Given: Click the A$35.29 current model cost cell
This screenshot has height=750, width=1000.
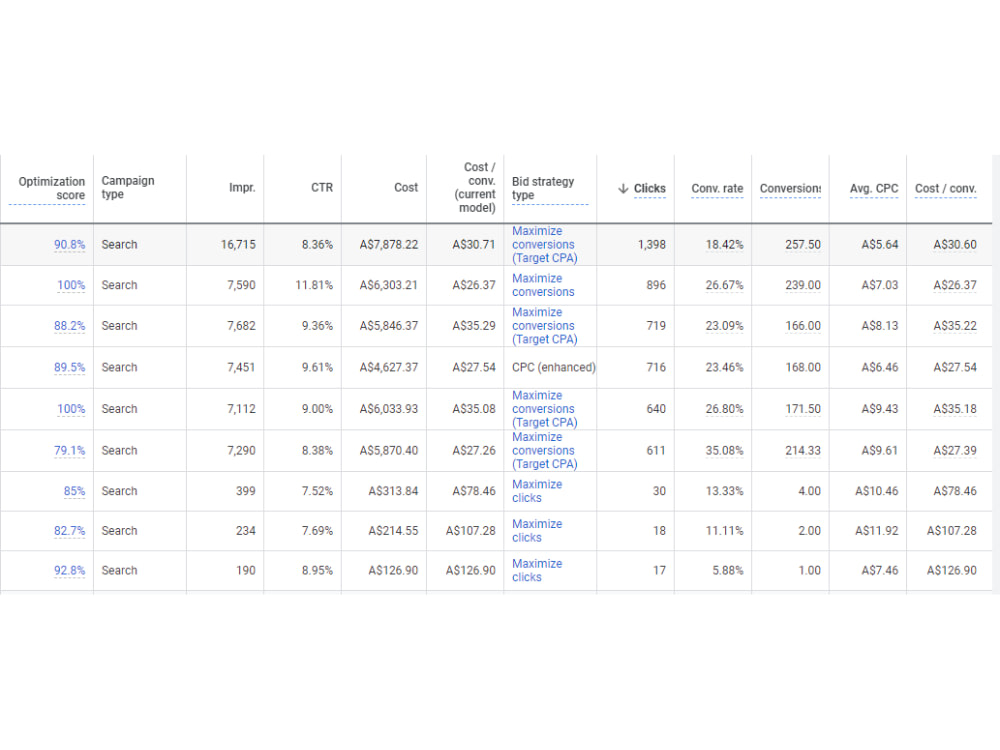Looking at the screenshot, I should point(474,325).
